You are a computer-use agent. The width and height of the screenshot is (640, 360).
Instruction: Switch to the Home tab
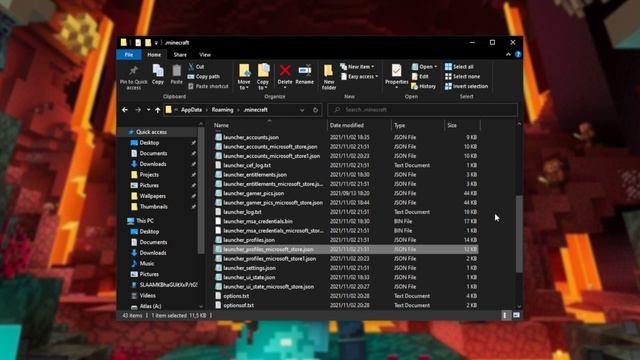[x=154, y=55]
